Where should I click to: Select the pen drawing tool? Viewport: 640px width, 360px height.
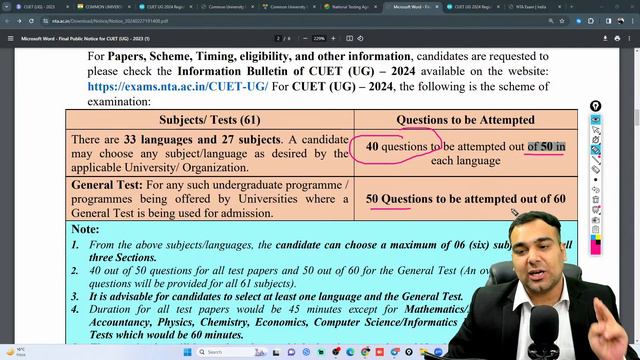point(596,140)
